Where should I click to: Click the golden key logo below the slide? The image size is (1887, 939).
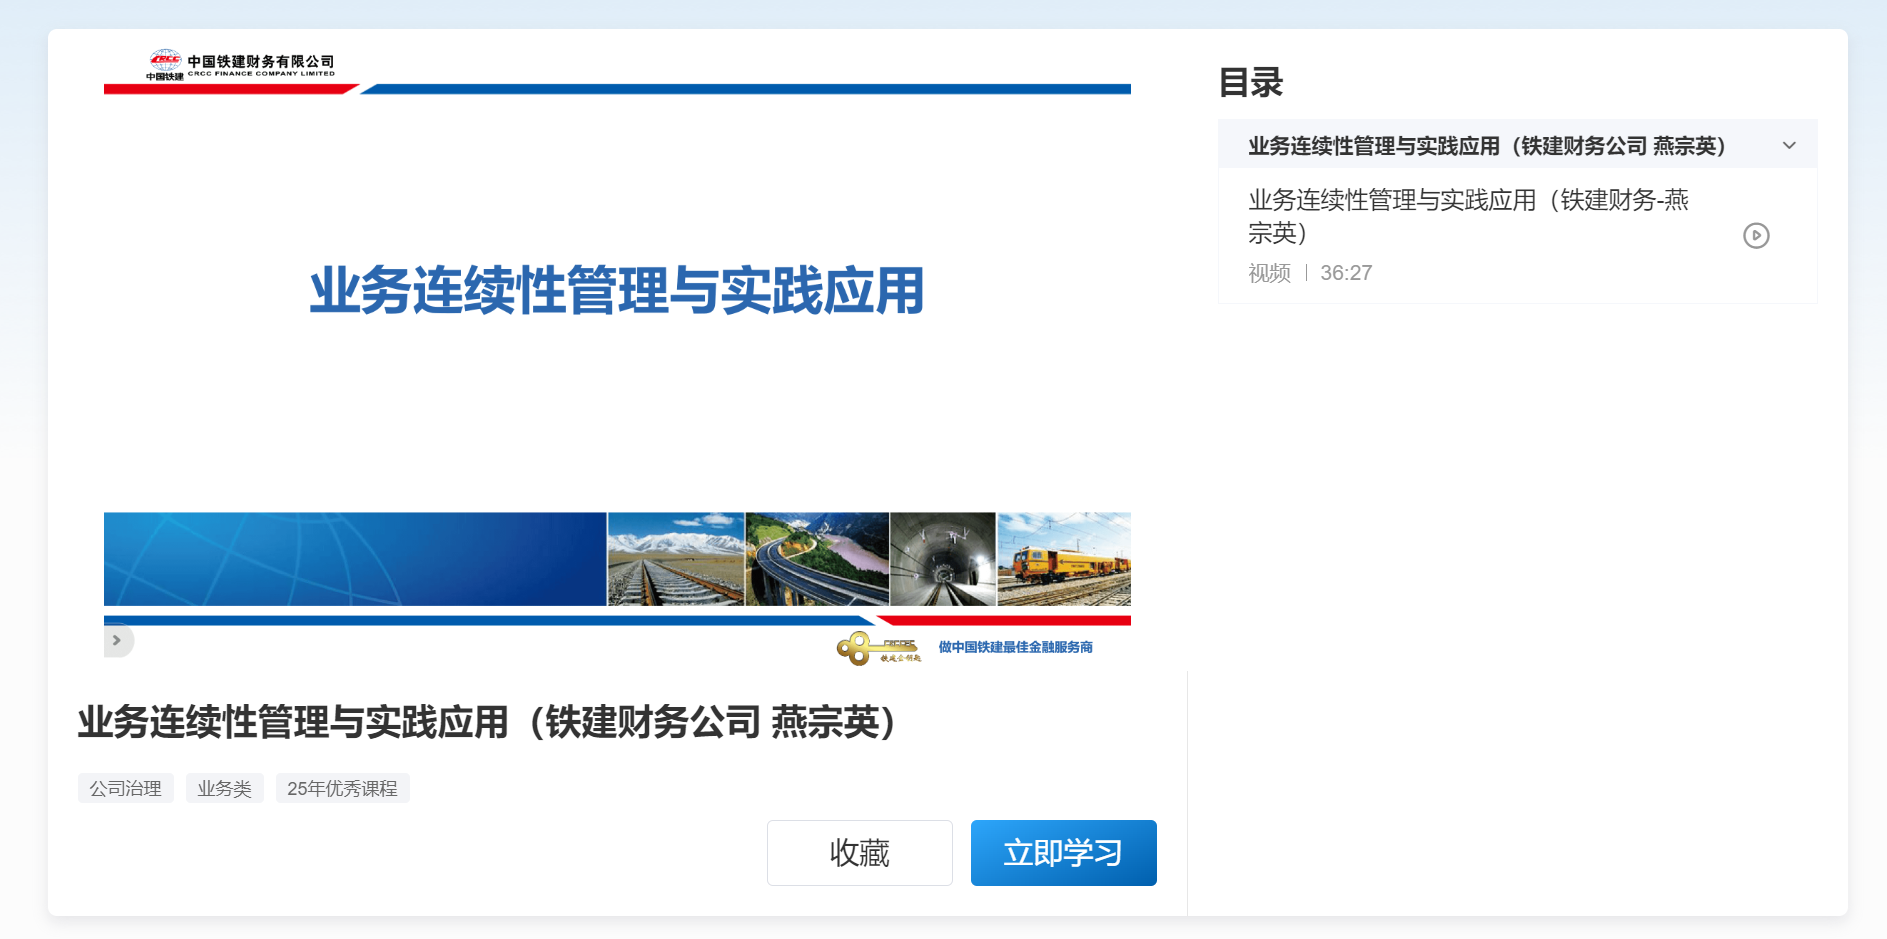(x=878, y=648)
